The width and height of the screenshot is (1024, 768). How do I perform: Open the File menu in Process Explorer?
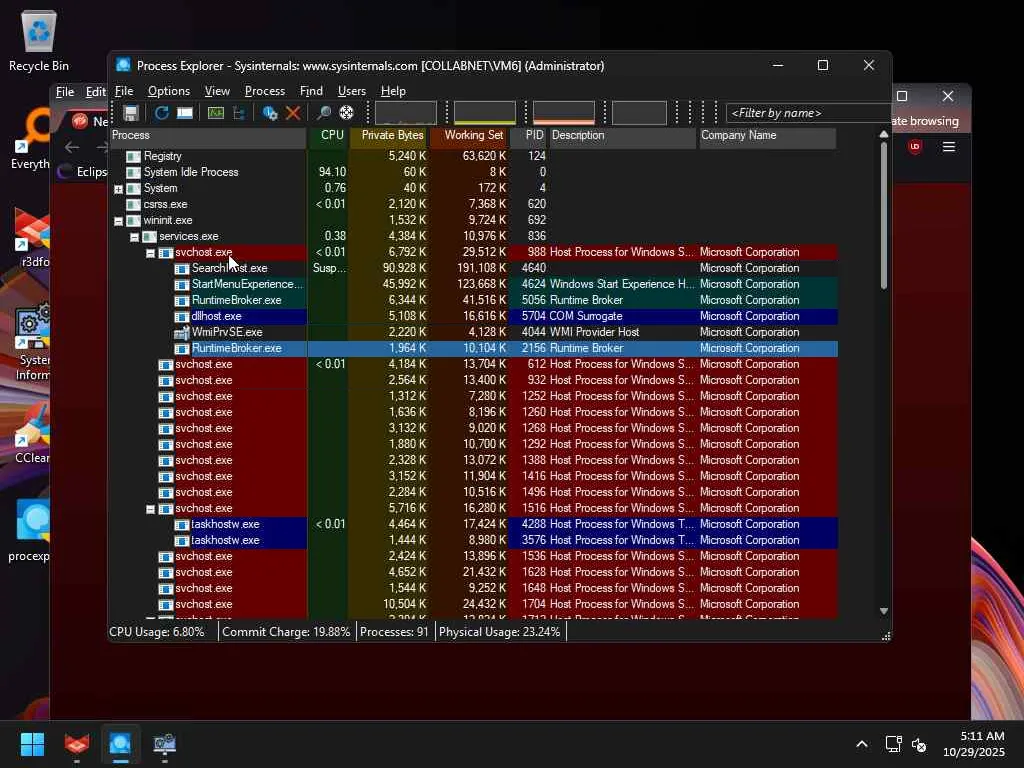pos(124,91)
